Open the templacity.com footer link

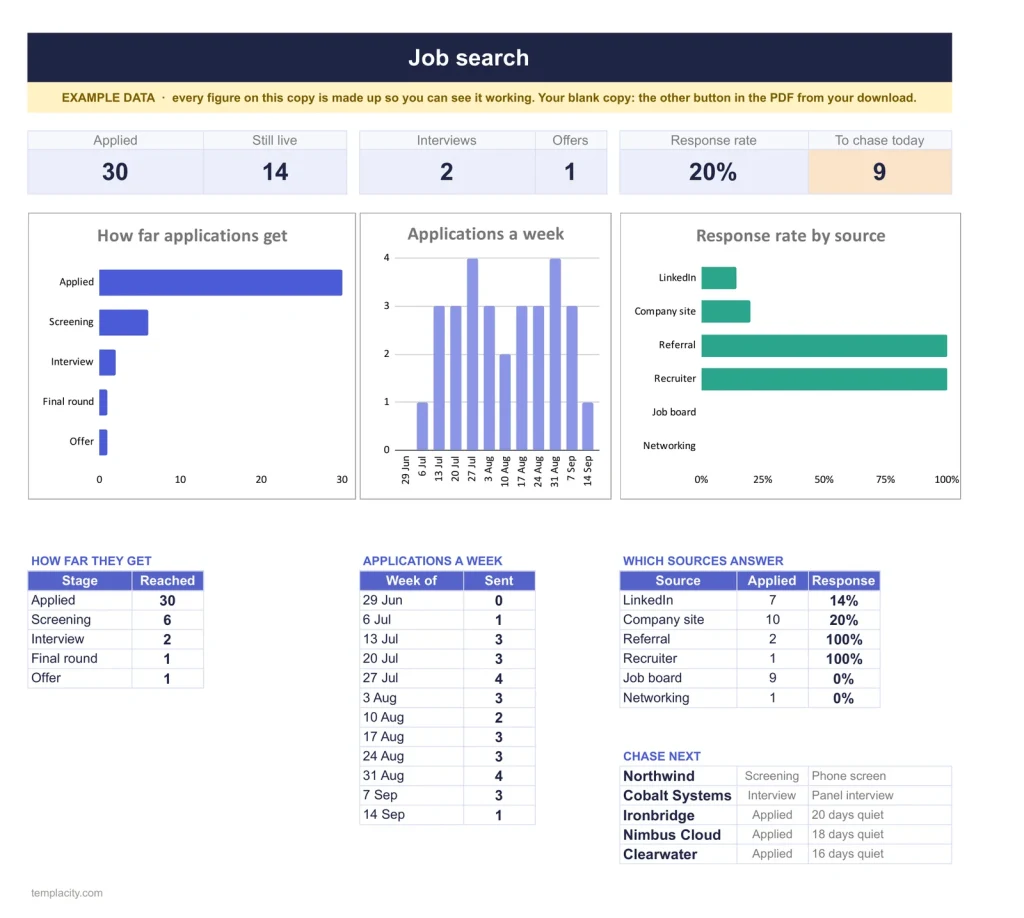pyautogui.click(x=67, y=893)
